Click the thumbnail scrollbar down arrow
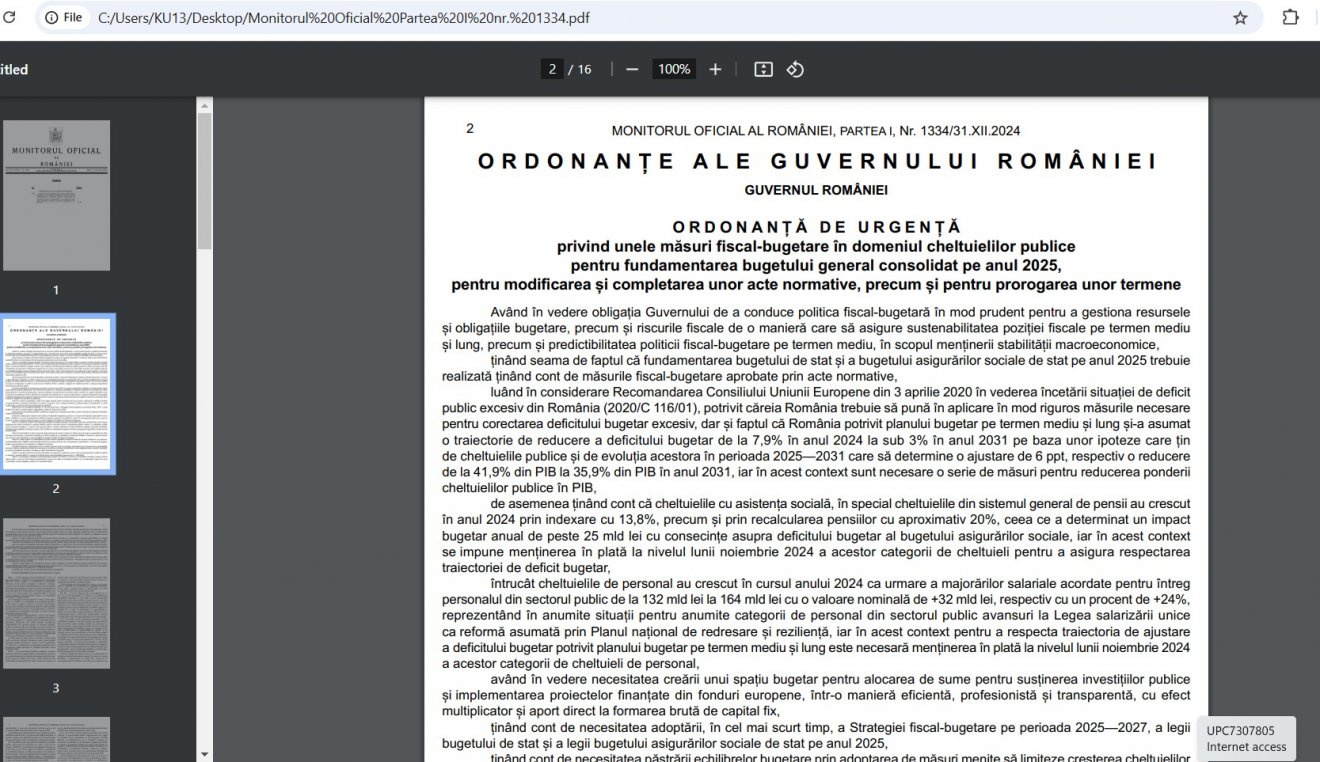 204,754
